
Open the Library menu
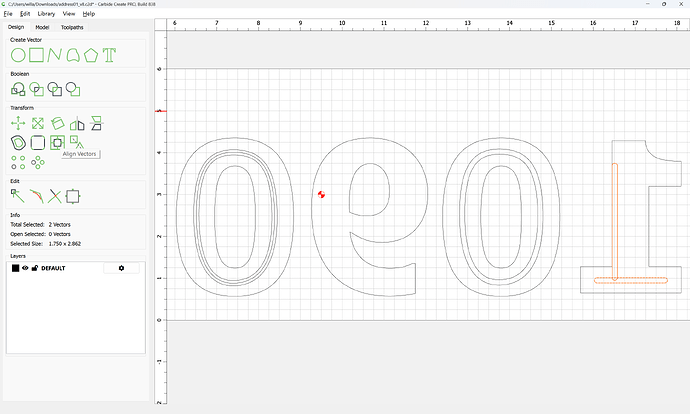(x=46, y=14)
